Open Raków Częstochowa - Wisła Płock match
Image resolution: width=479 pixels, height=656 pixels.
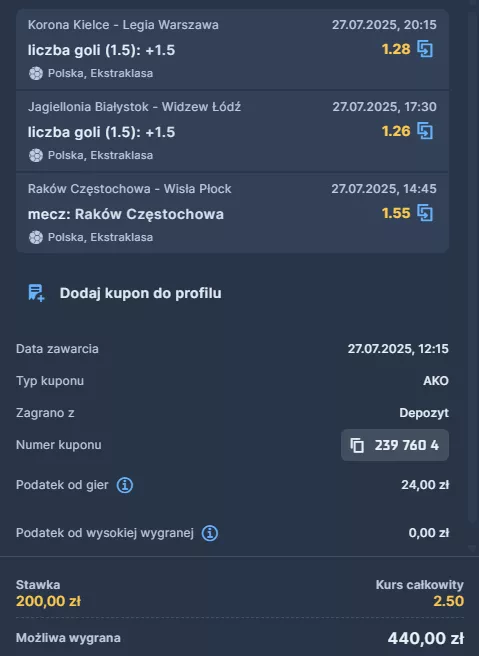(130, 189)
